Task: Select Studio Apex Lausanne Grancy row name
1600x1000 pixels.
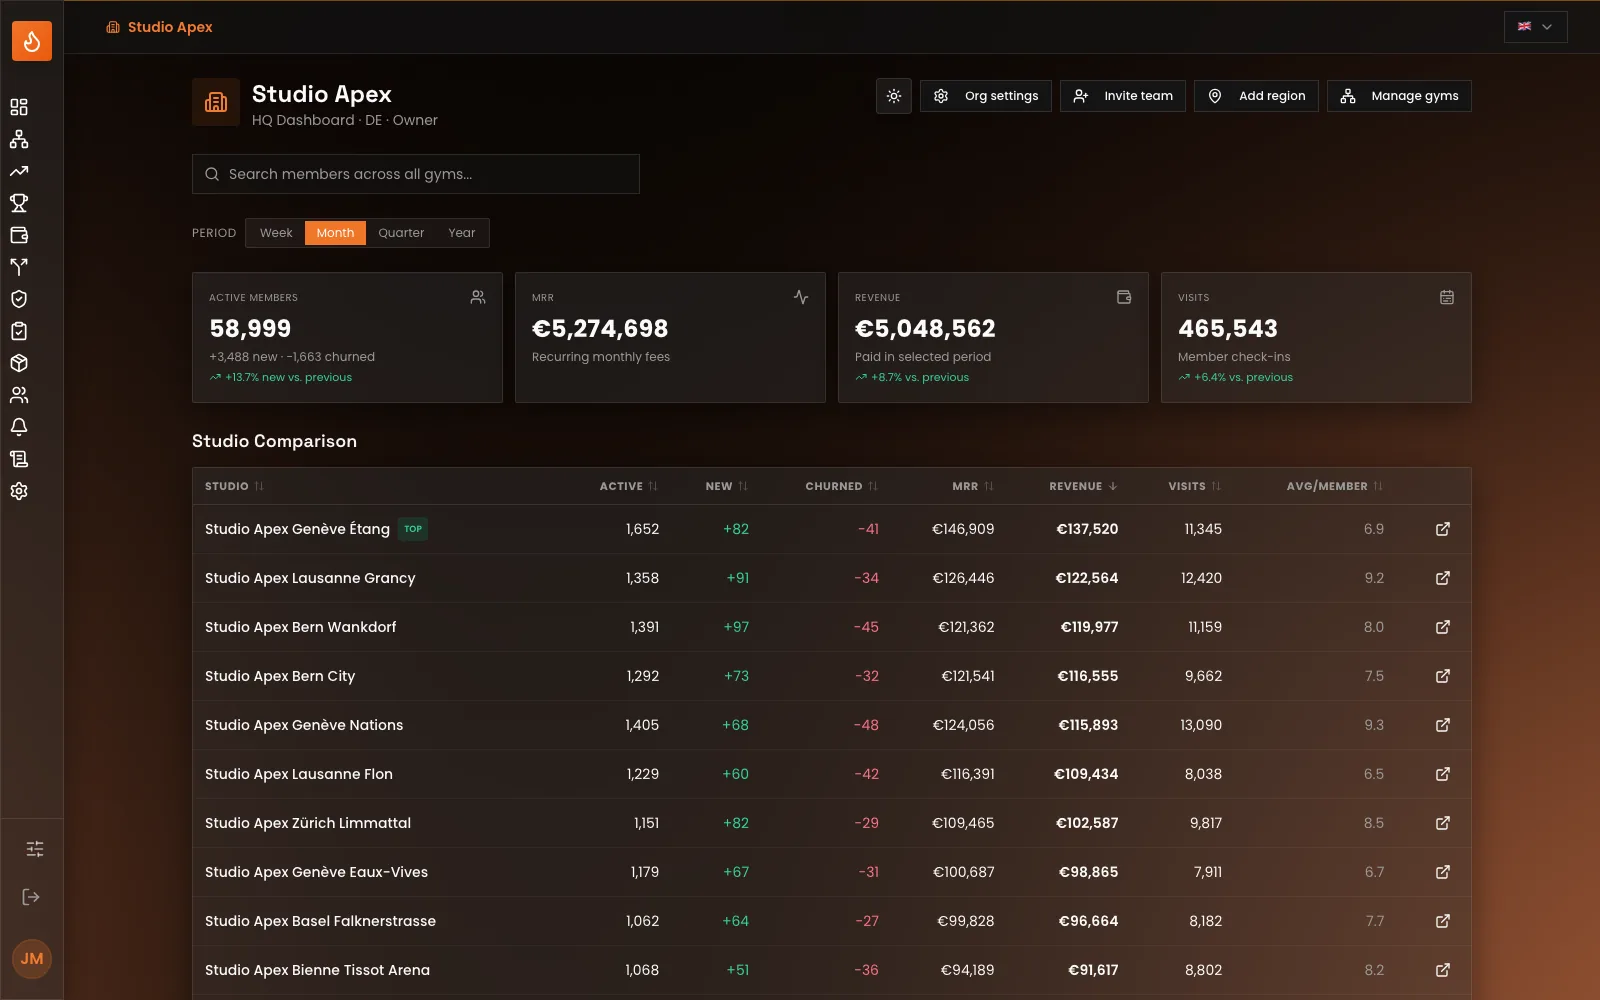Action: click(310, 578)
